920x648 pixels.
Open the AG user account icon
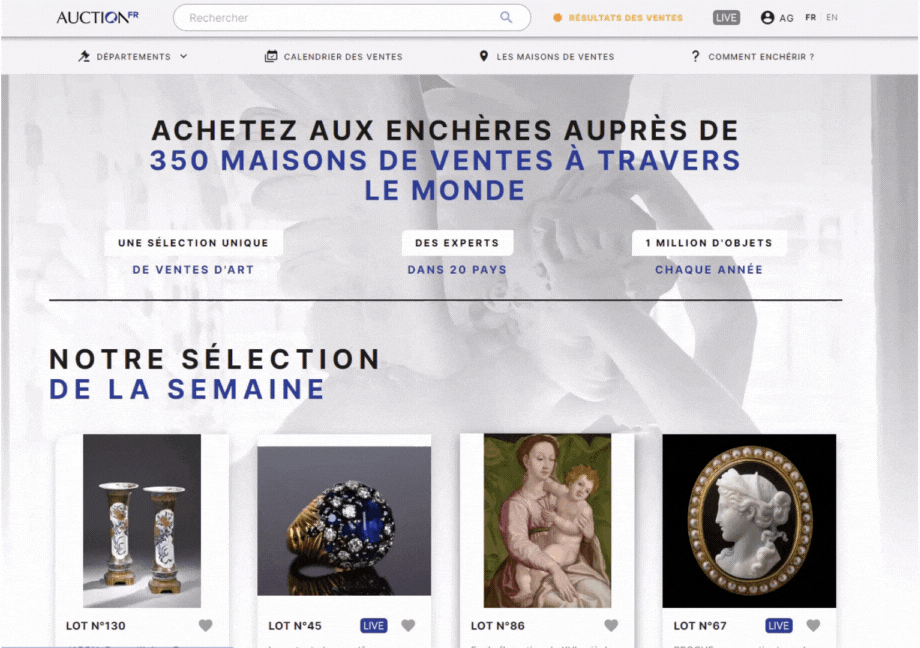[x=767, y=18]
